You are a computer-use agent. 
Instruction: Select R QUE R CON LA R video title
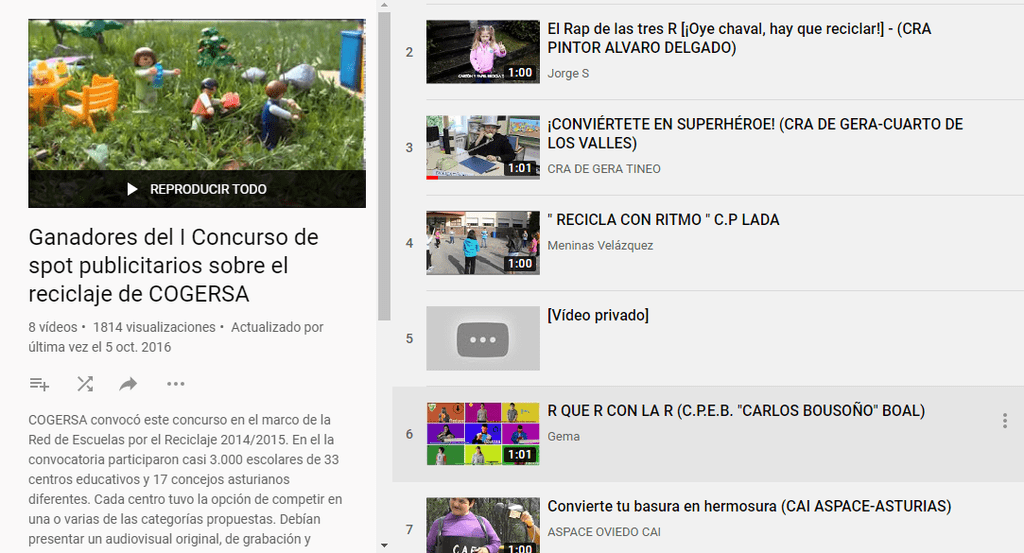736,411
